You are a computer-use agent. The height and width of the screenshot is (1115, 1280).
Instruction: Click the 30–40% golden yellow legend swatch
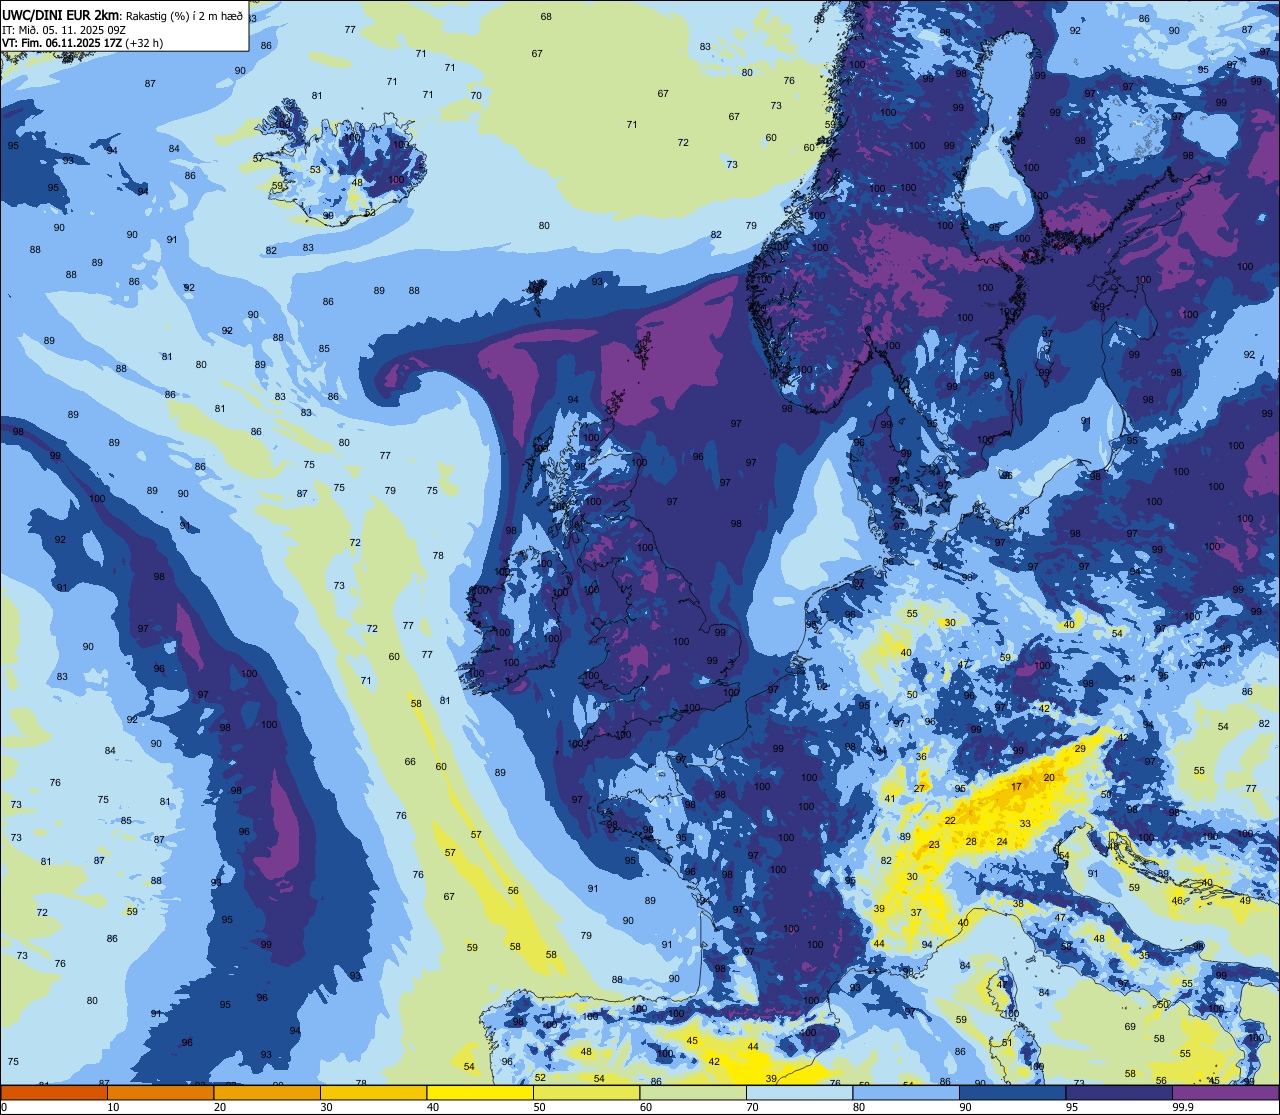pyautogui.click(x=373, y=1092)
